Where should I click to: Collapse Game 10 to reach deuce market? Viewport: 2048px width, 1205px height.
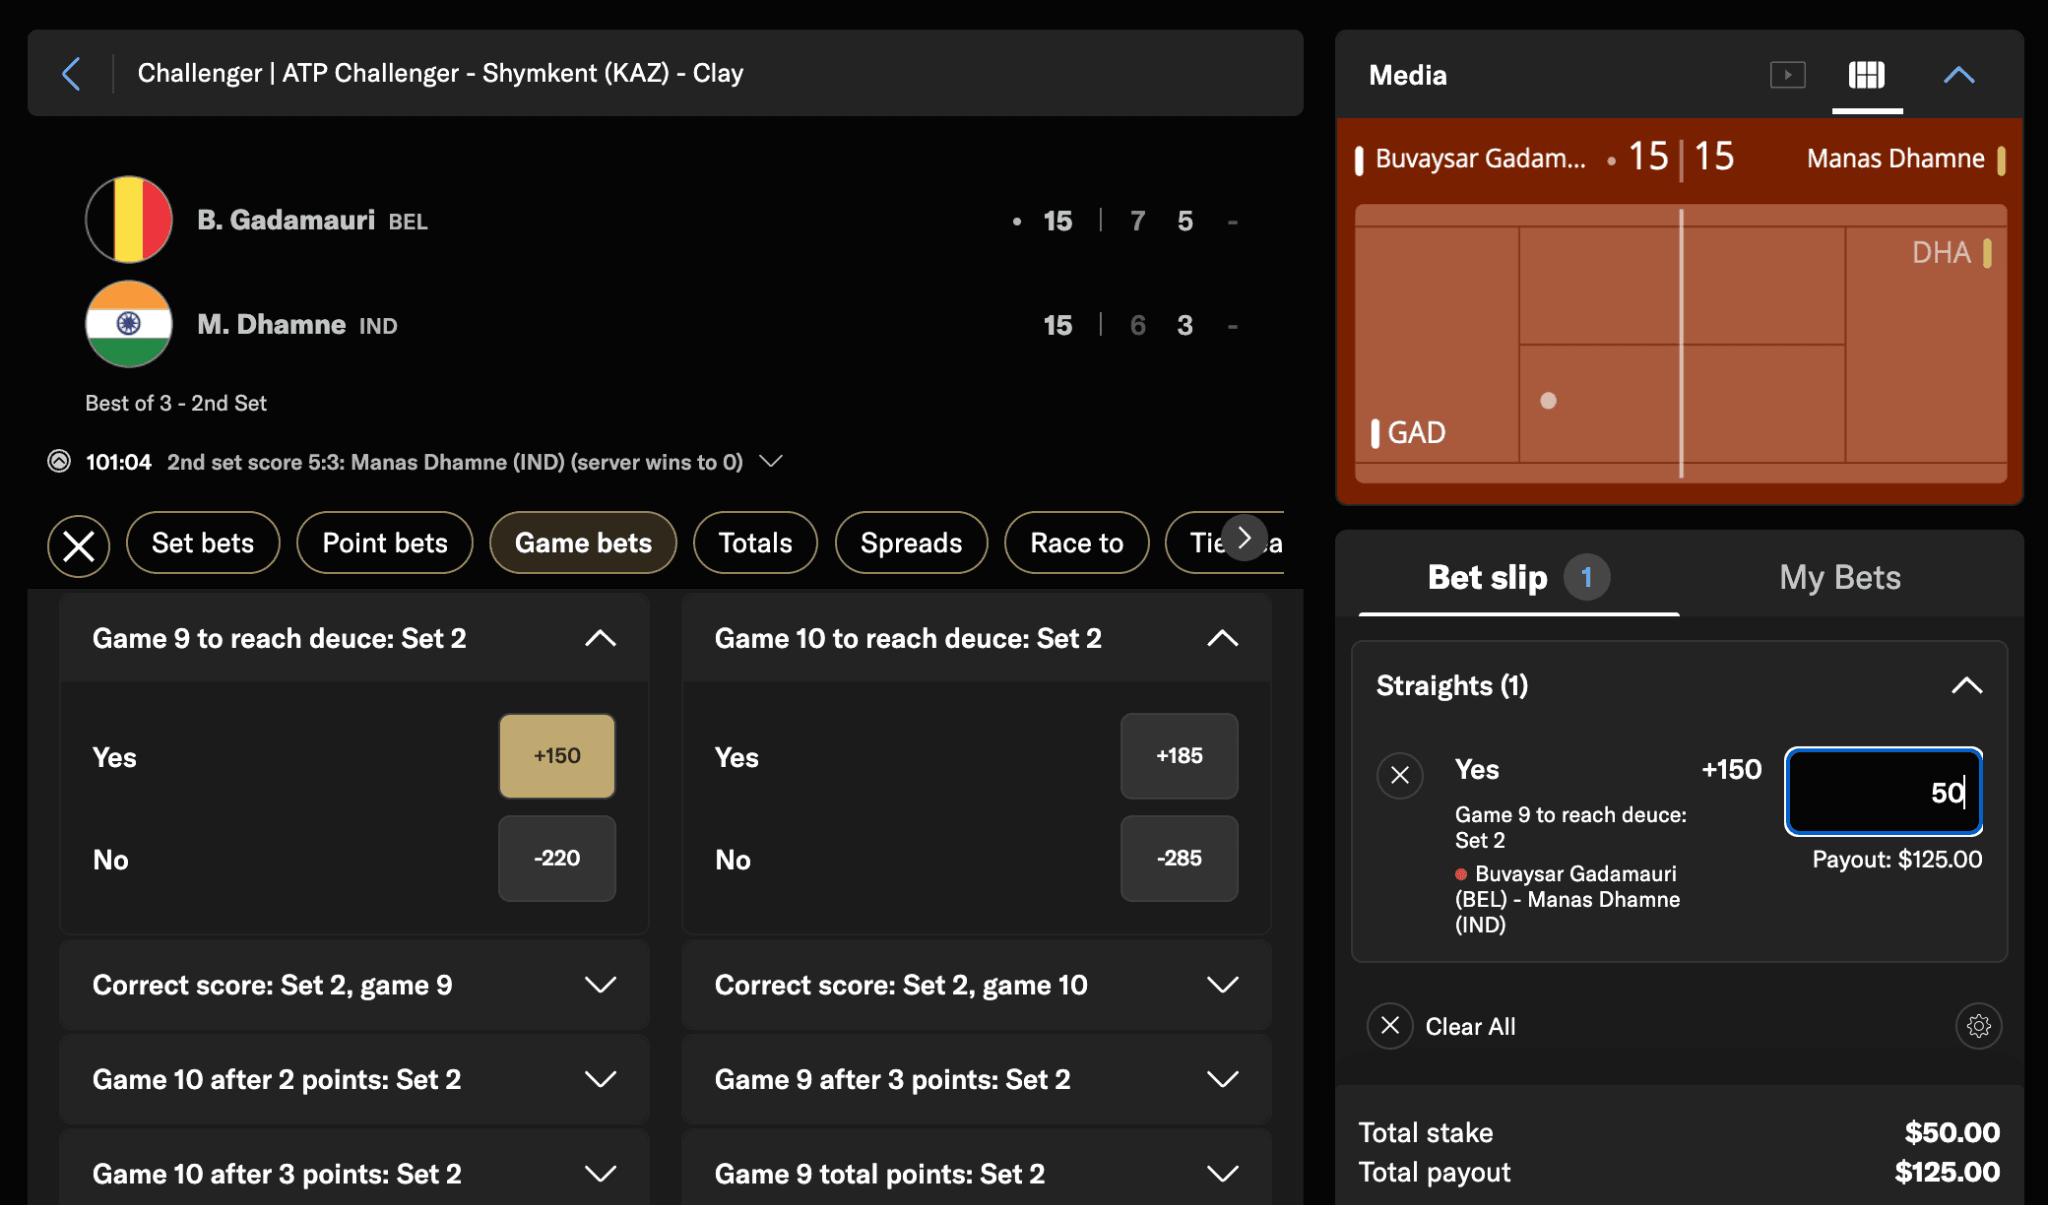1222,638
